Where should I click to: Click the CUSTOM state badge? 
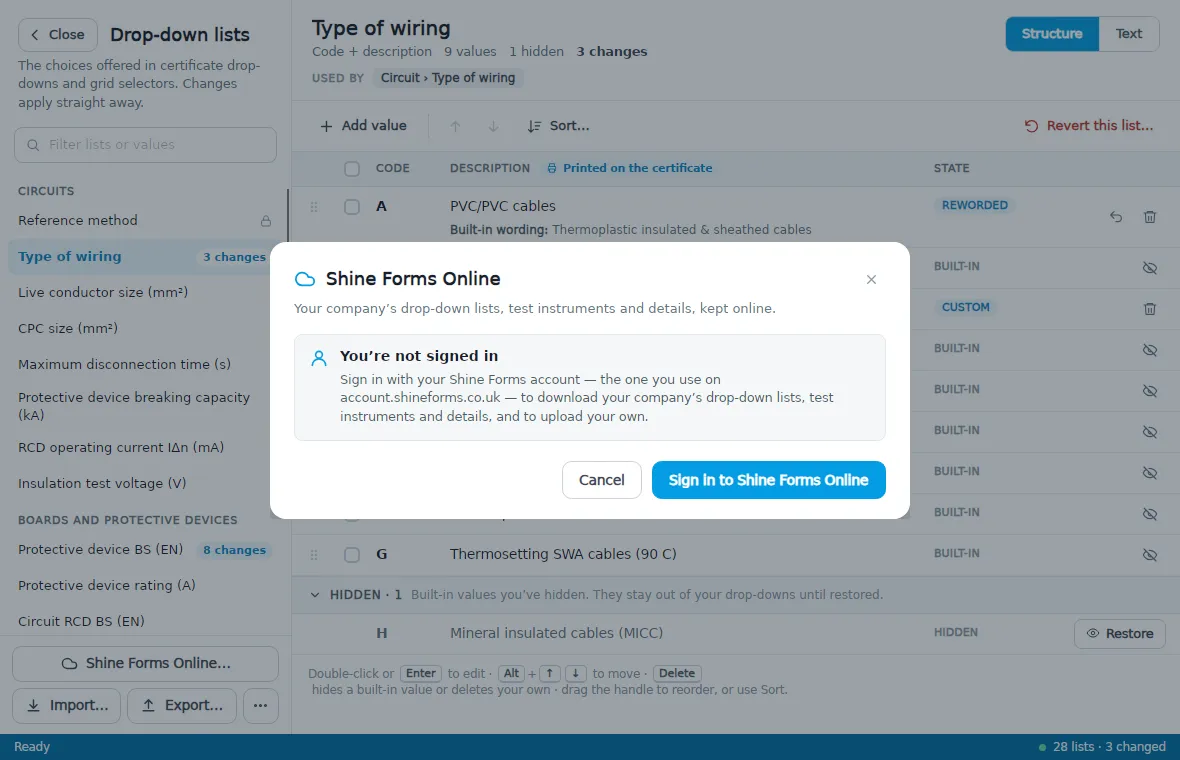tap(966, 307)
